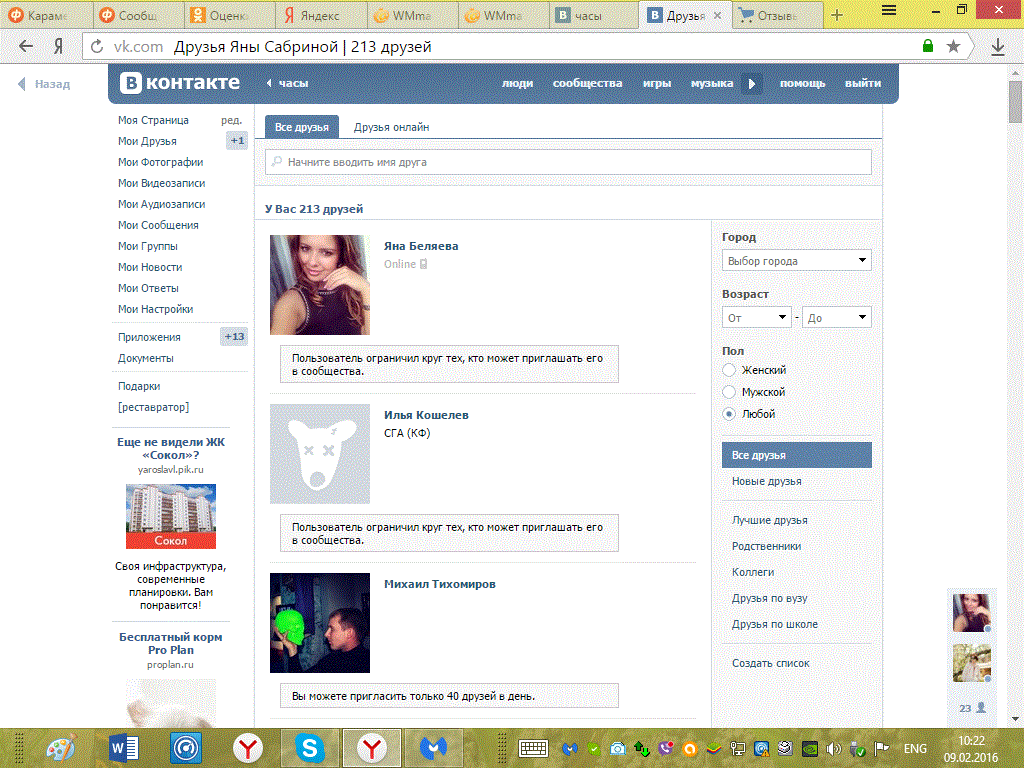
Task: Bookmark the page with star icon
Action: pyautogui.click(x=953, y=46)
